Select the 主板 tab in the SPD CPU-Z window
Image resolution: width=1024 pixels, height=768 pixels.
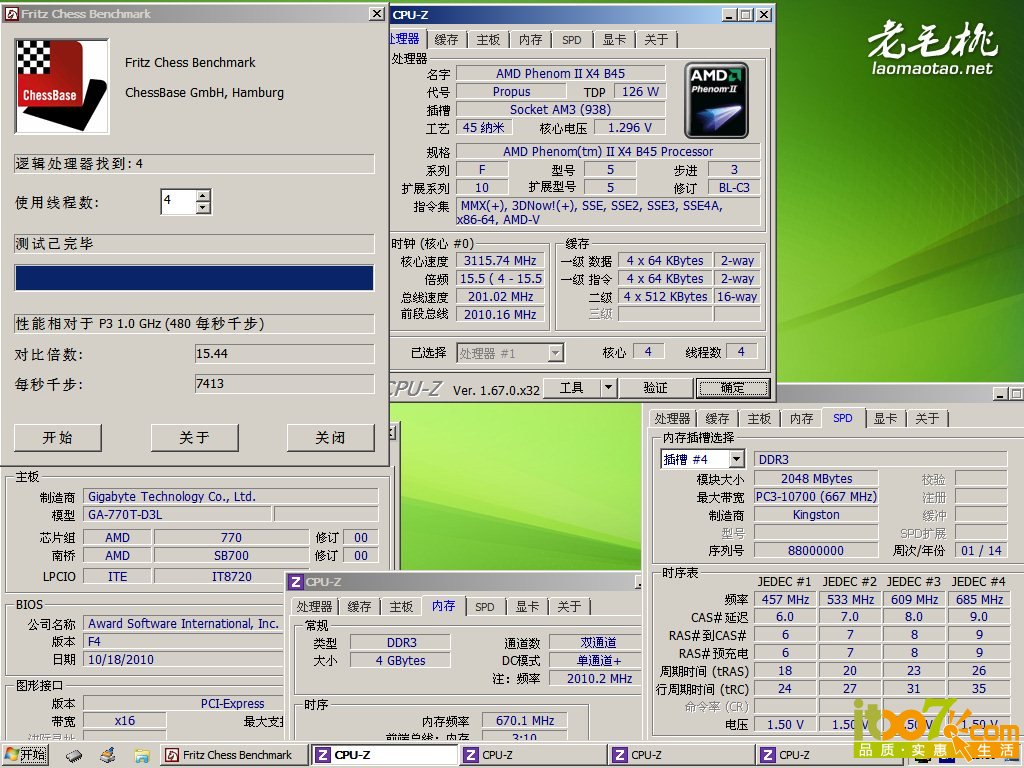click(x=760, y=419)
